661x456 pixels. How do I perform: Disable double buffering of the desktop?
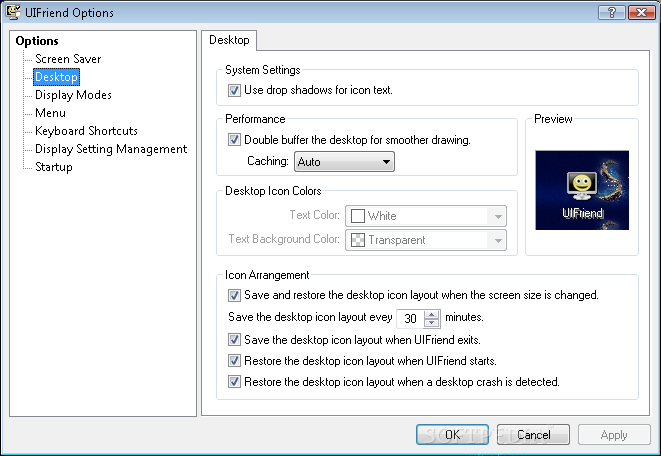coord(235,140)
